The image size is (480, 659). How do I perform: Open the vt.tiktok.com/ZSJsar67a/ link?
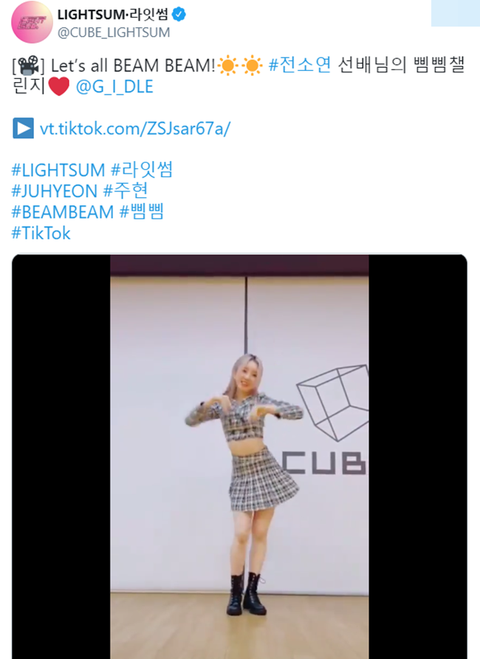point(135,128)
